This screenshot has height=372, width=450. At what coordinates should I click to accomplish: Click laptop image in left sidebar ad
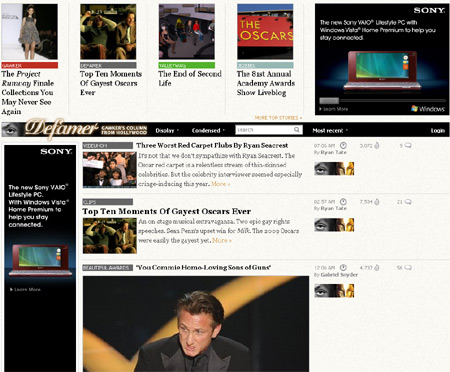40,260
